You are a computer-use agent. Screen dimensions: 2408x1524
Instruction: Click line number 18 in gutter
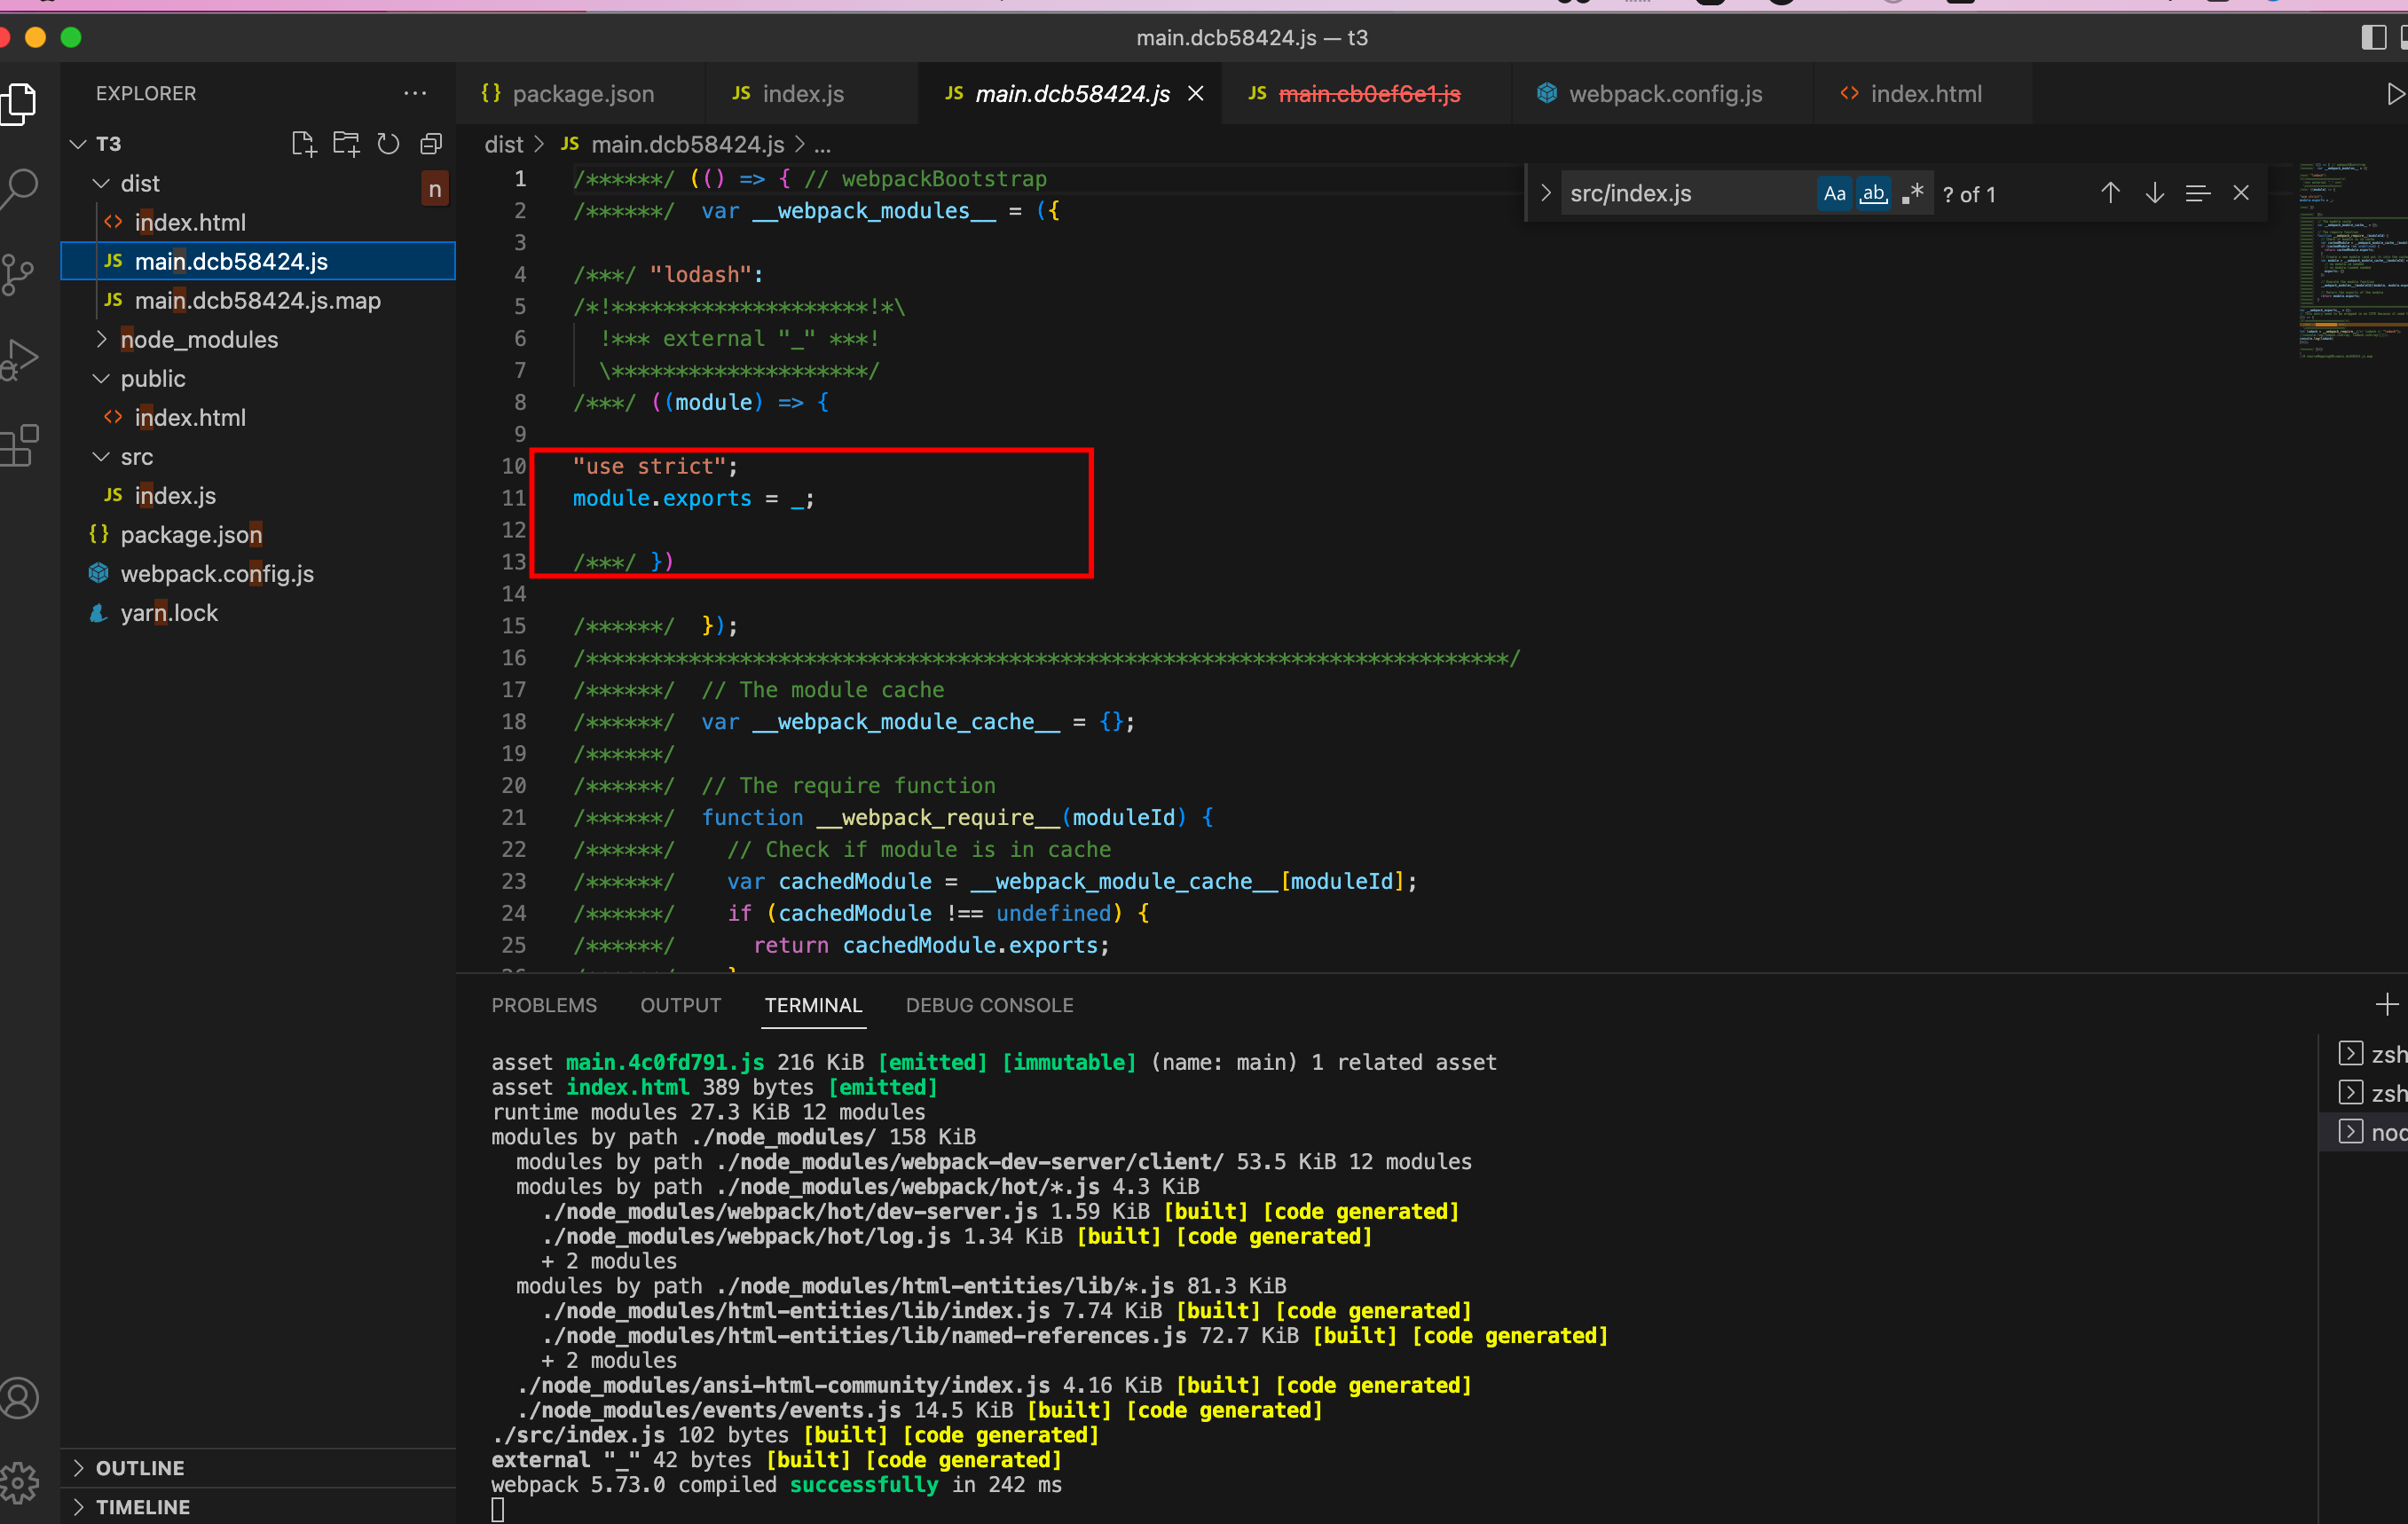click(x=513, y=722)
